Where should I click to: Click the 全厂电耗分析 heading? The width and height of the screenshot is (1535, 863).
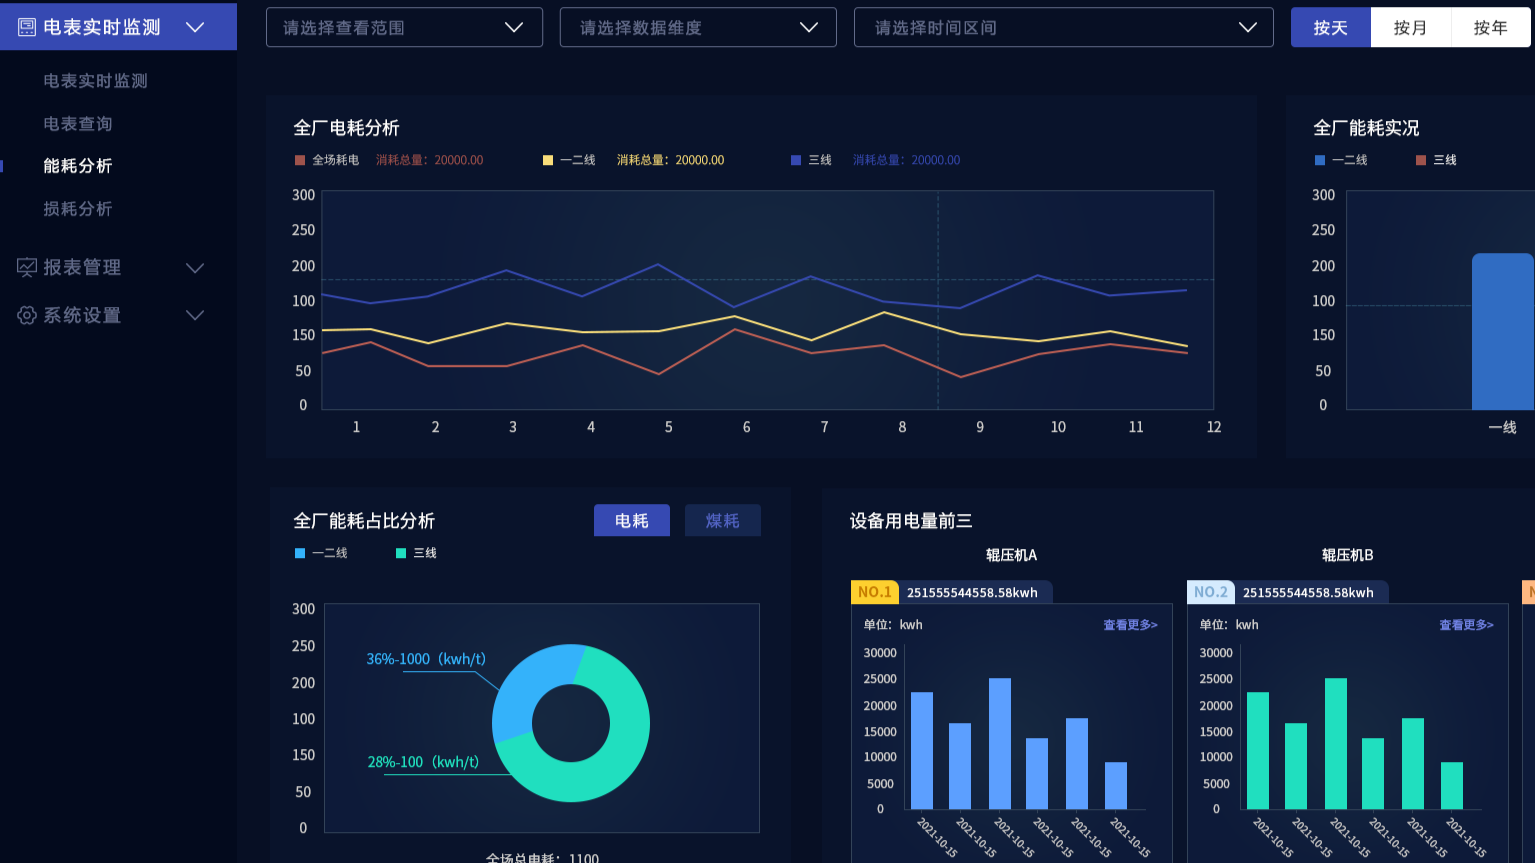click(x=346, y=128)
